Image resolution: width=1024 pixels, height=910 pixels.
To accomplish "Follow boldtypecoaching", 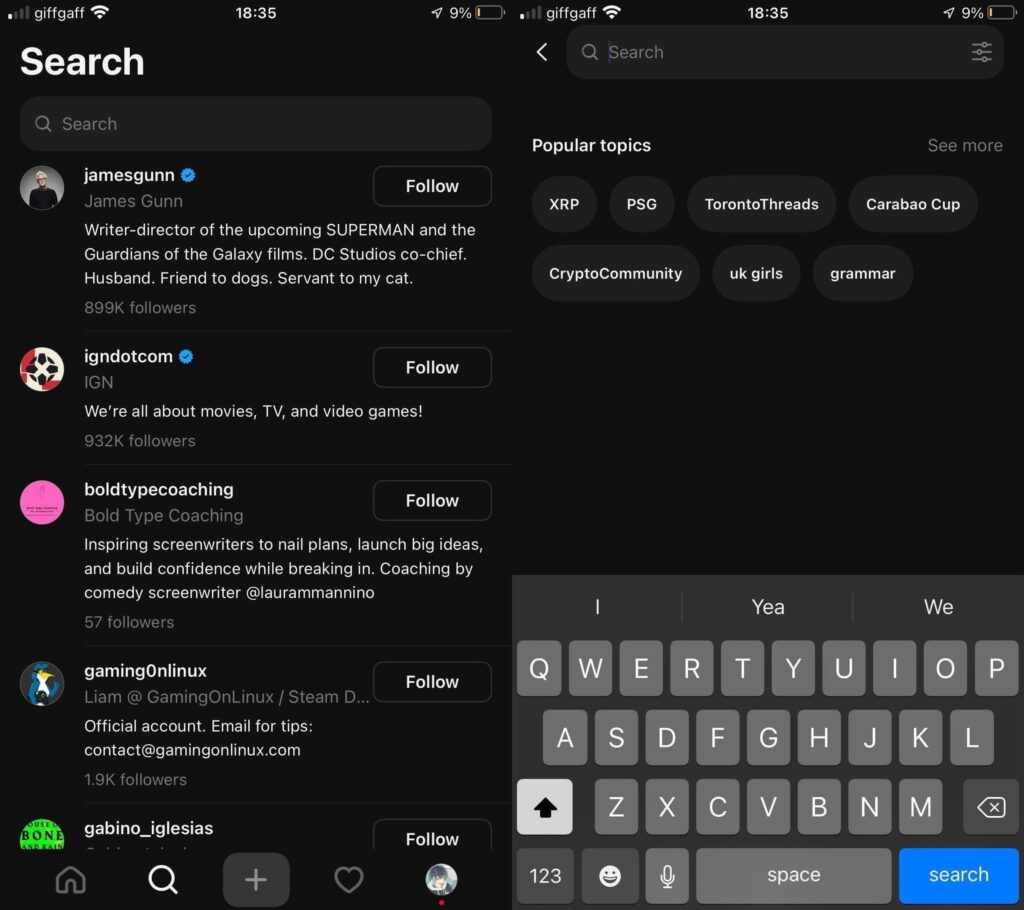I will point(432,500).
